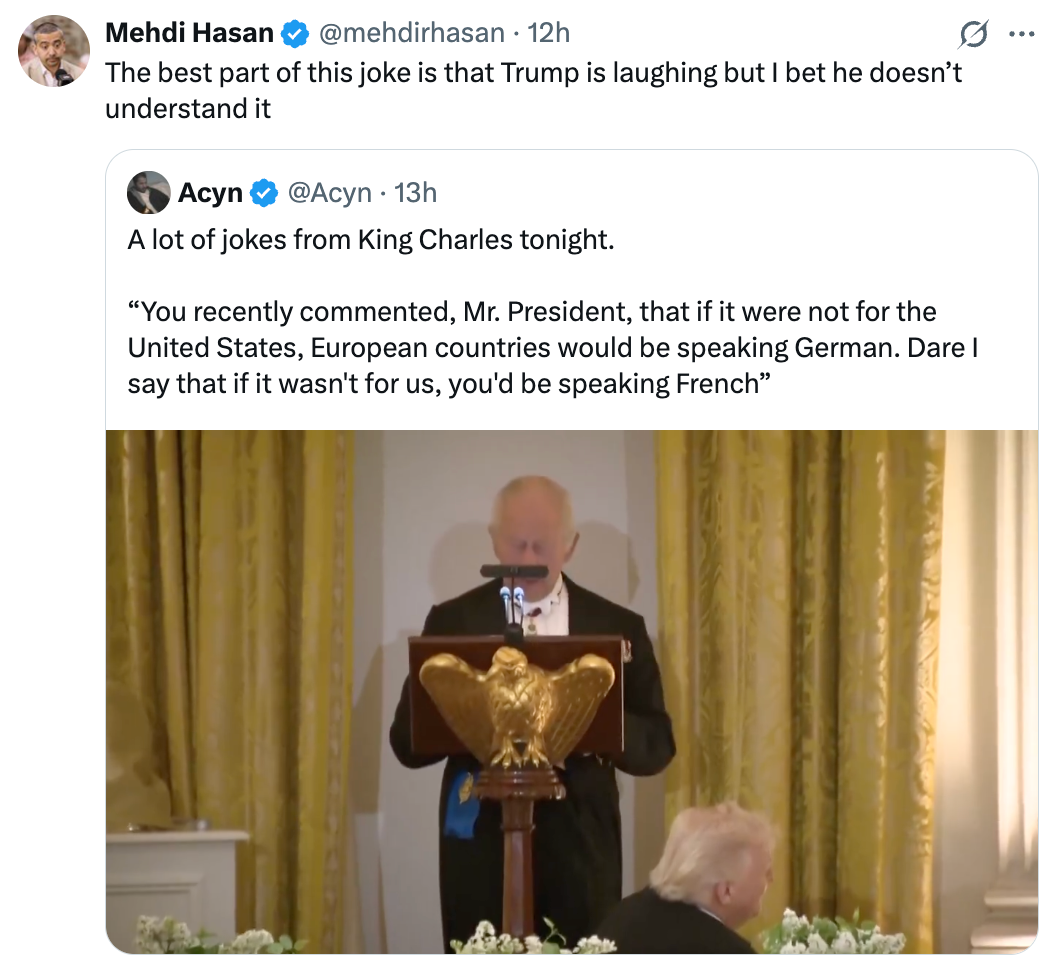Viewport: 1054px width, 960px height.
Task: Select the 12h timestamp on the main post
Action: pos(552,32)
